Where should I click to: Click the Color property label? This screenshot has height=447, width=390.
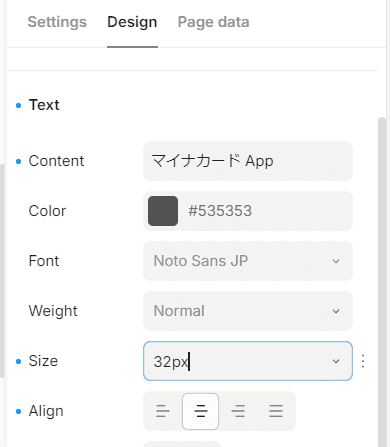point(47,211)
